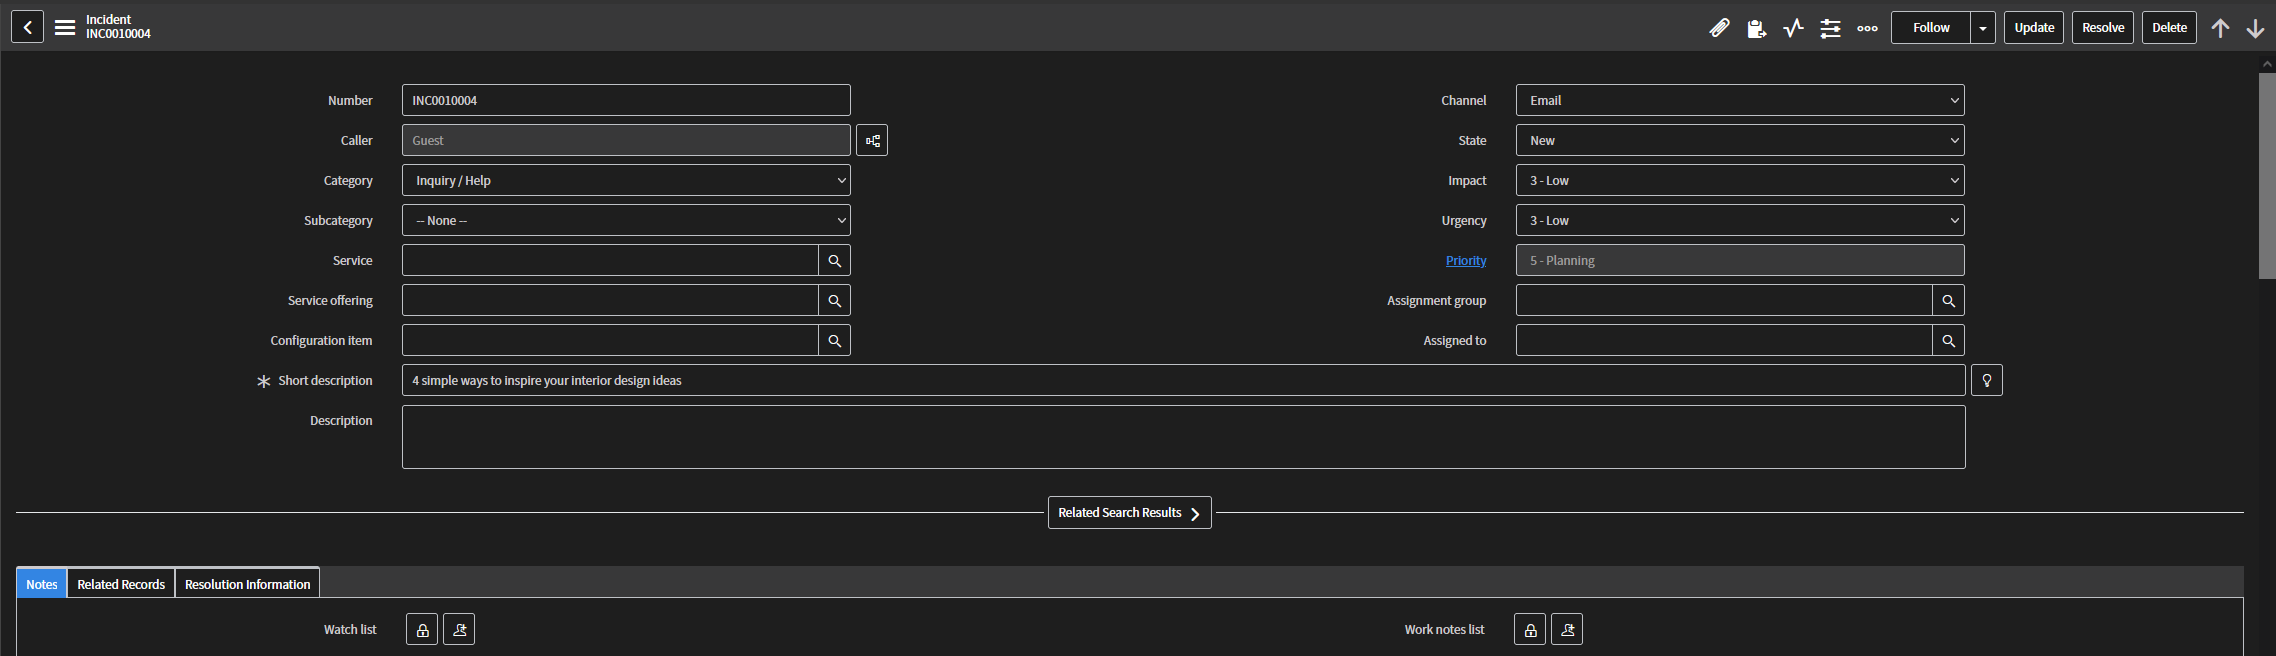Click the Description text area

point(1184,437)
